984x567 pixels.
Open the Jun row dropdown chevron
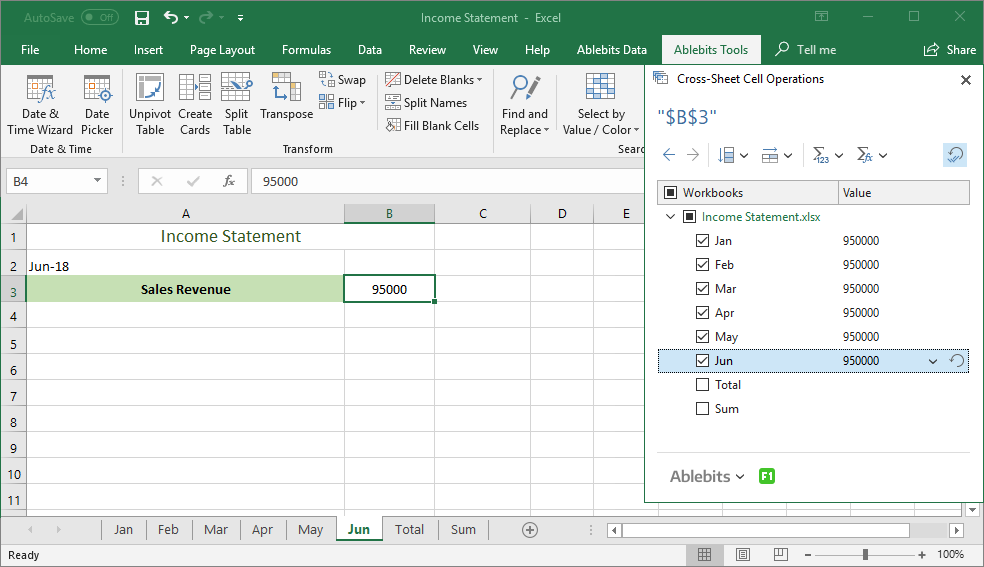point(933,361)
